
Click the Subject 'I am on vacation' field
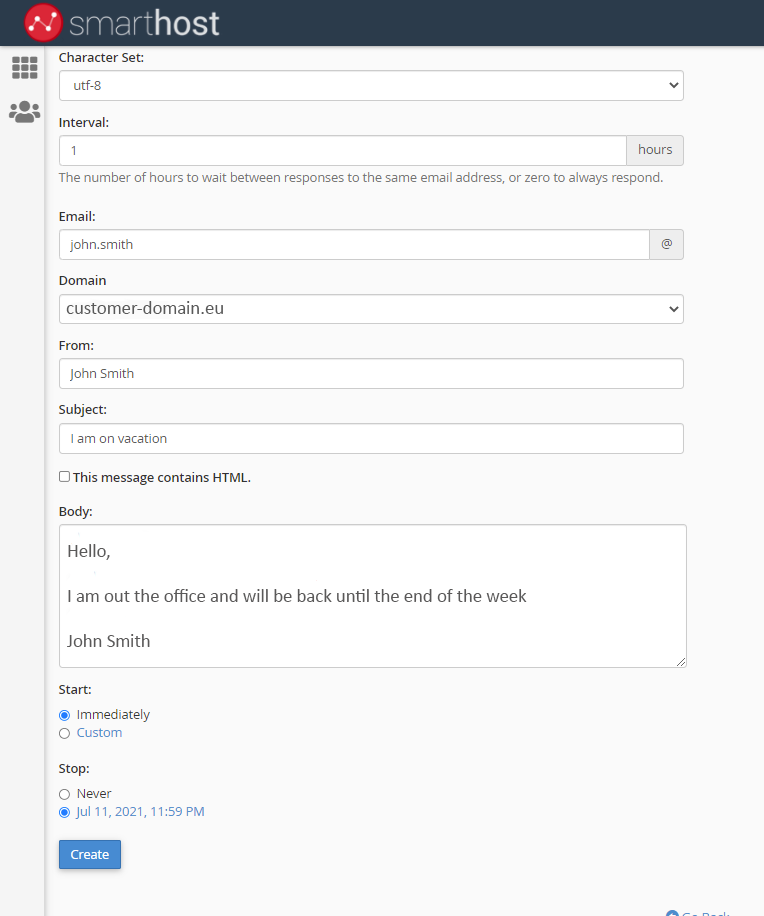(371, 438)
